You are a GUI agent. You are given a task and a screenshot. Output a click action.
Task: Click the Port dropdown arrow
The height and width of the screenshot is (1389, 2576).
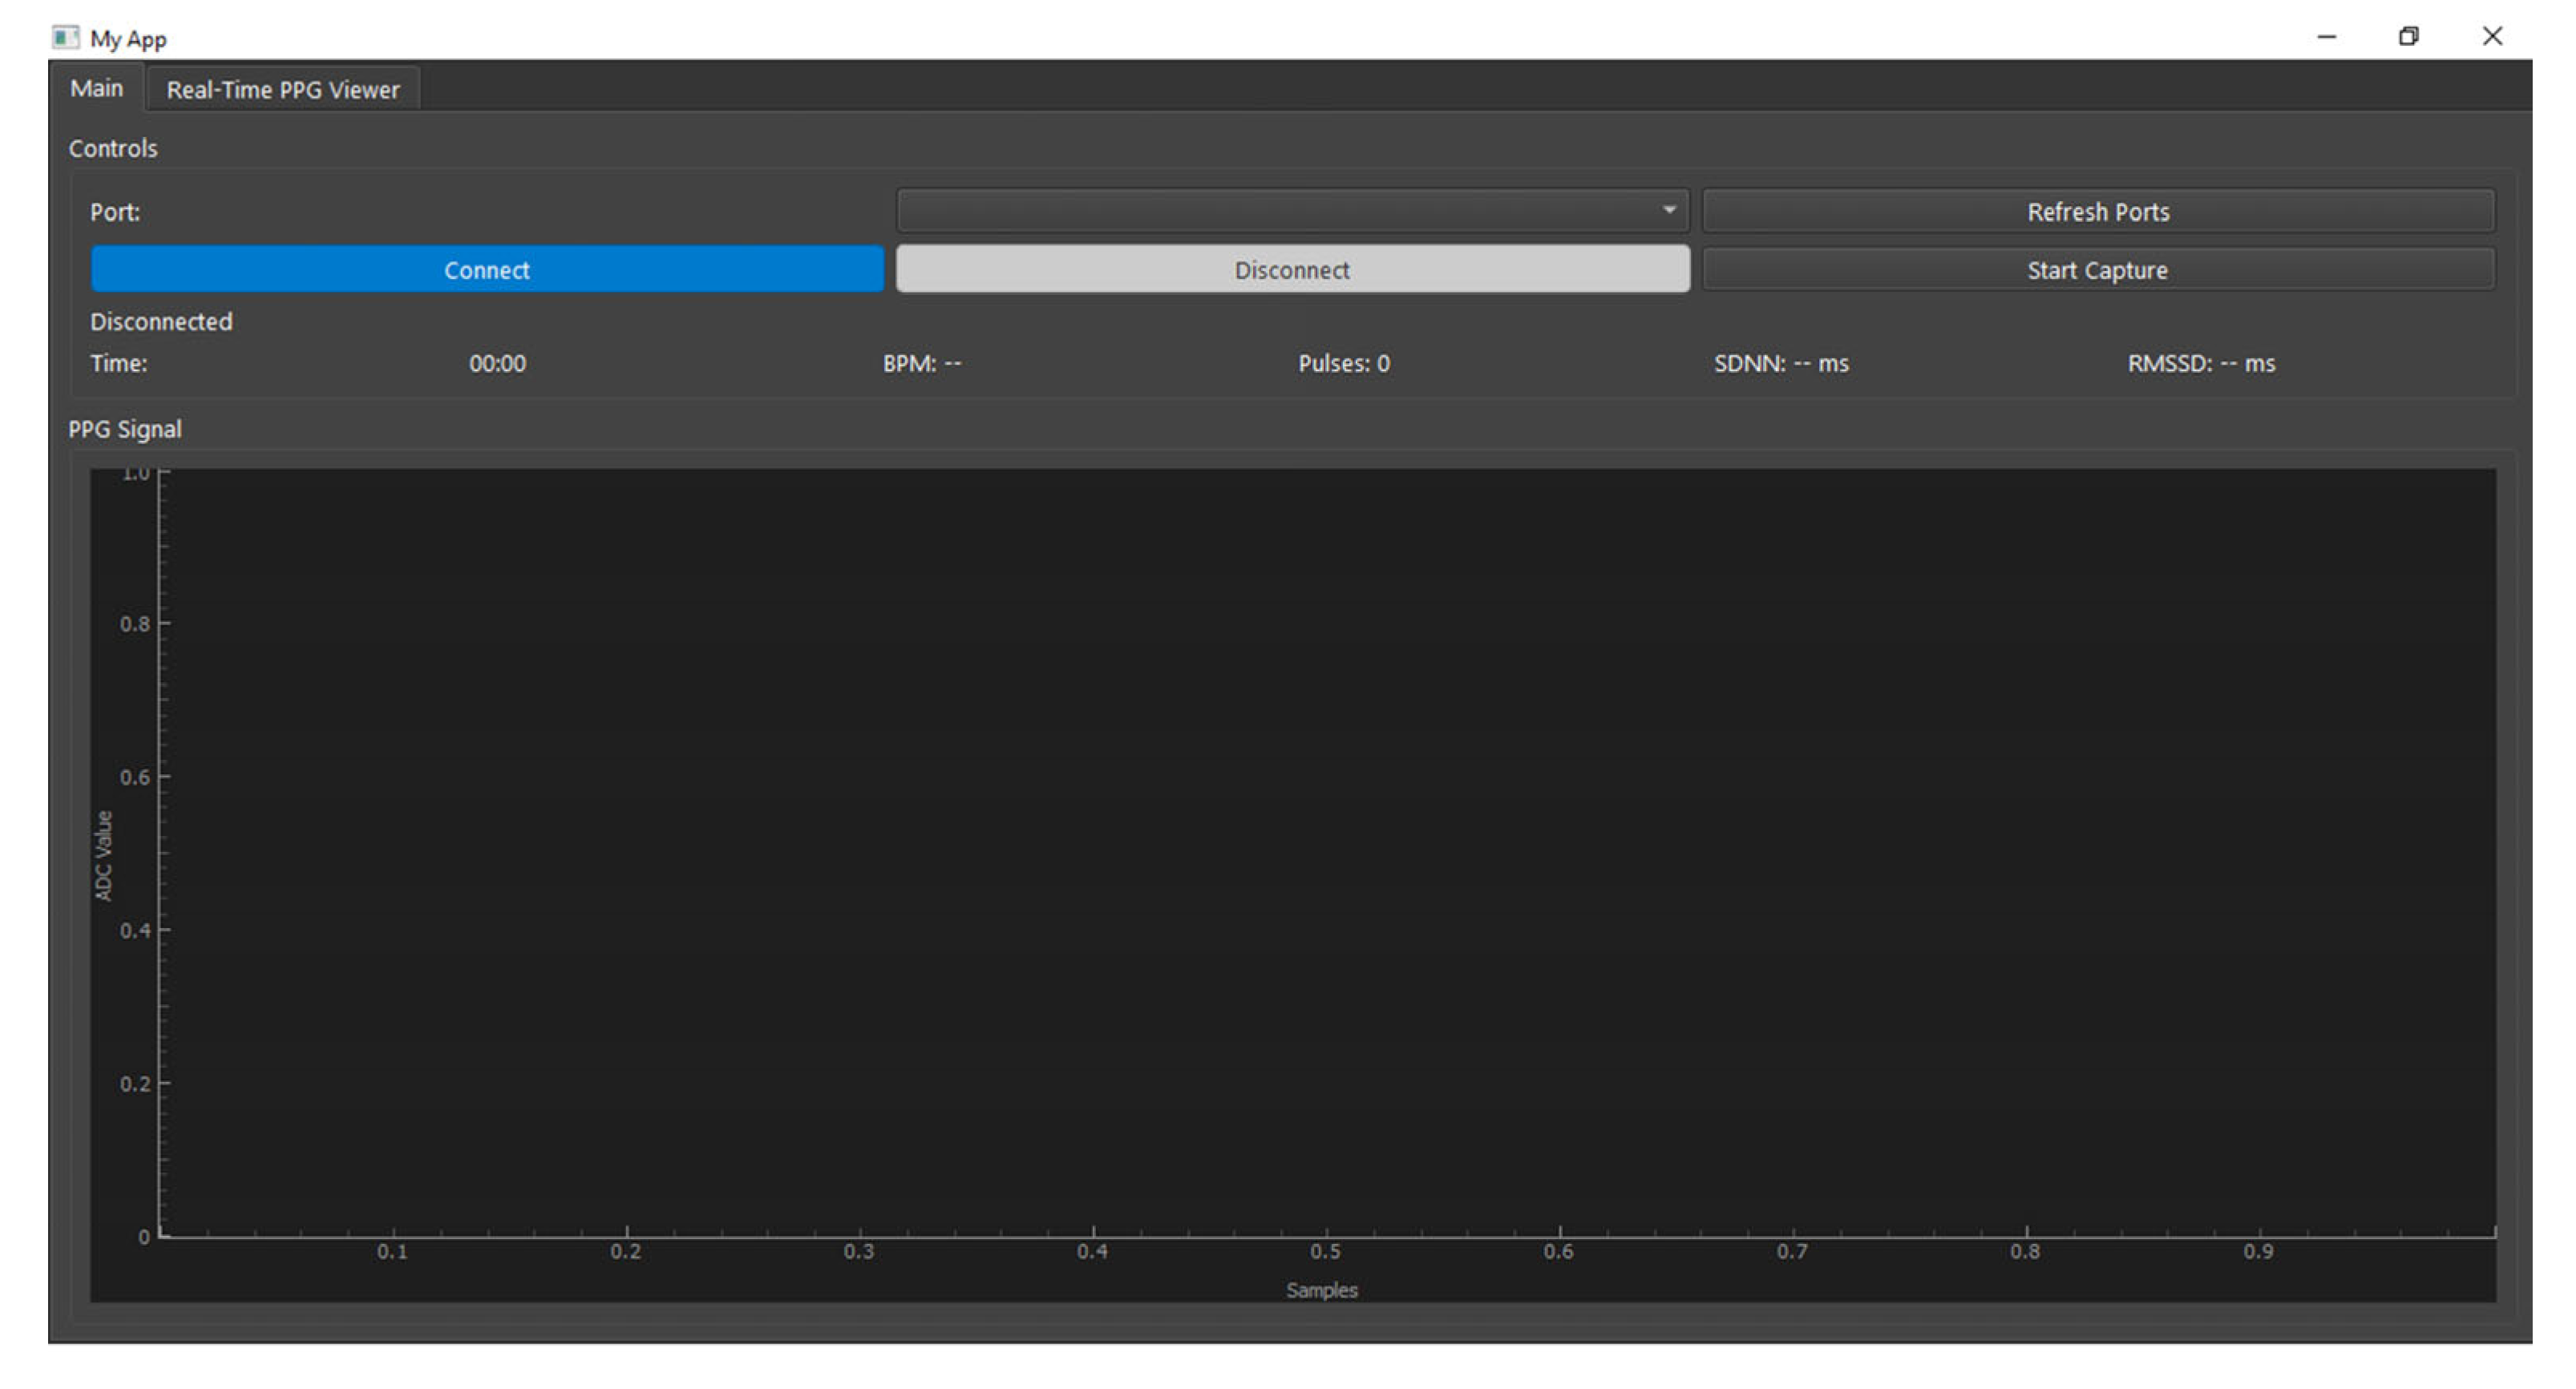1668,211
